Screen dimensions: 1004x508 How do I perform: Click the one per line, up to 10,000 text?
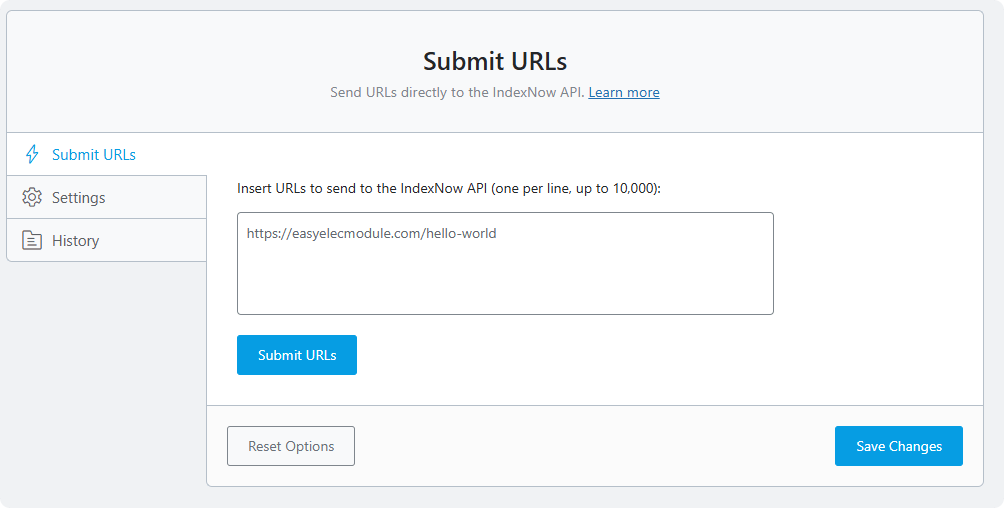(x=574, y=188)
